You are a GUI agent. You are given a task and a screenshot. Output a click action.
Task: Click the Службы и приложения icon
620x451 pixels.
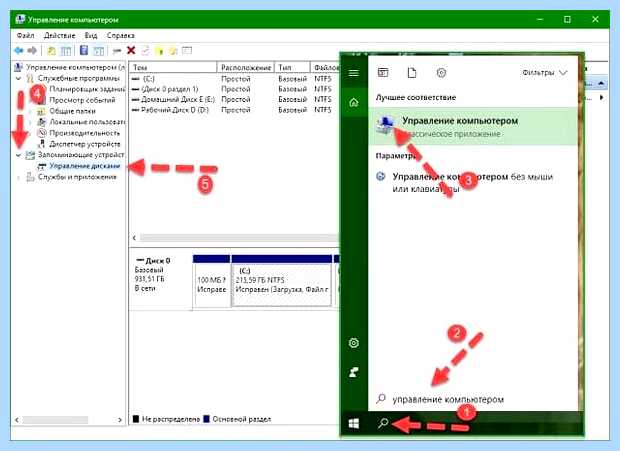30,177
